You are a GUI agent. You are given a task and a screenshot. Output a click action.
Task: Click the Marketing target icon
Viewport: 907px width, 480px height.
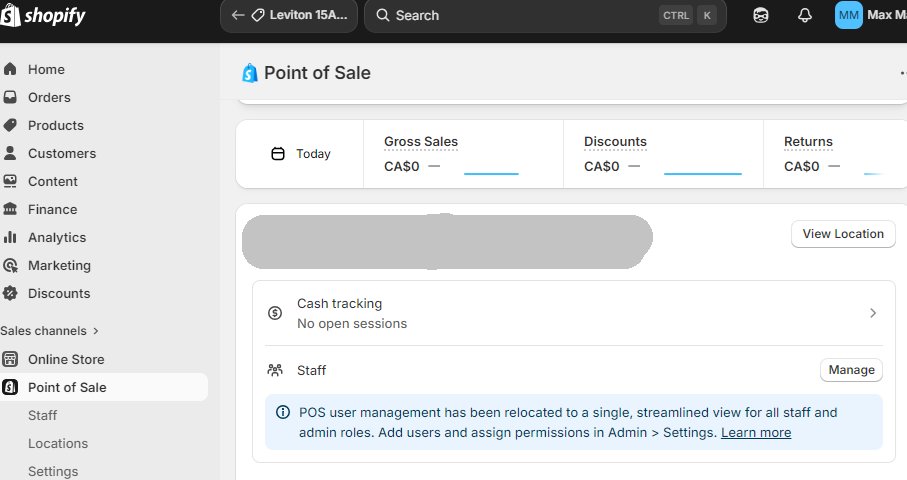coord(11,266)
